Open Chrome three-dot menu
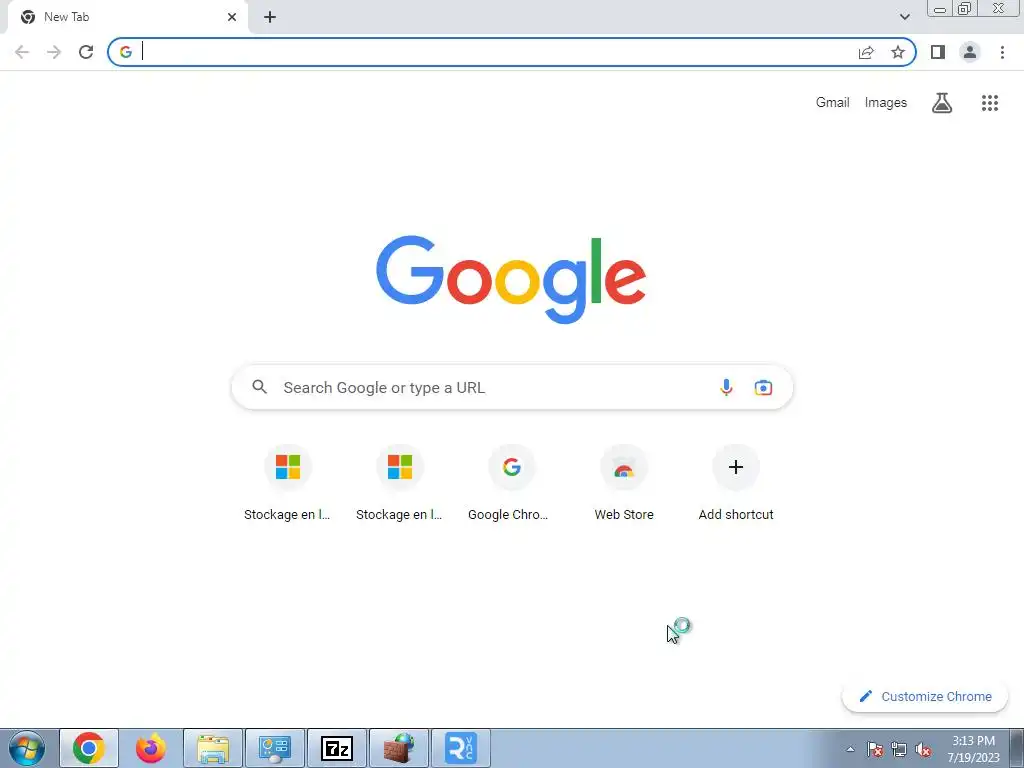Screen dimensions: 1024x768 pos(1002,52)
